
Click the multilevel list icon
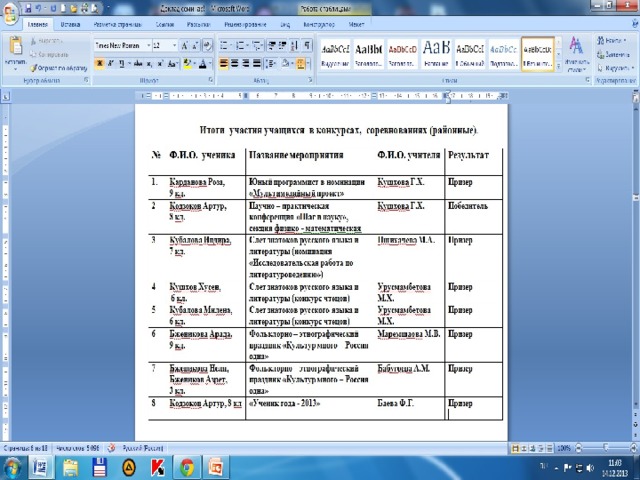257,45
